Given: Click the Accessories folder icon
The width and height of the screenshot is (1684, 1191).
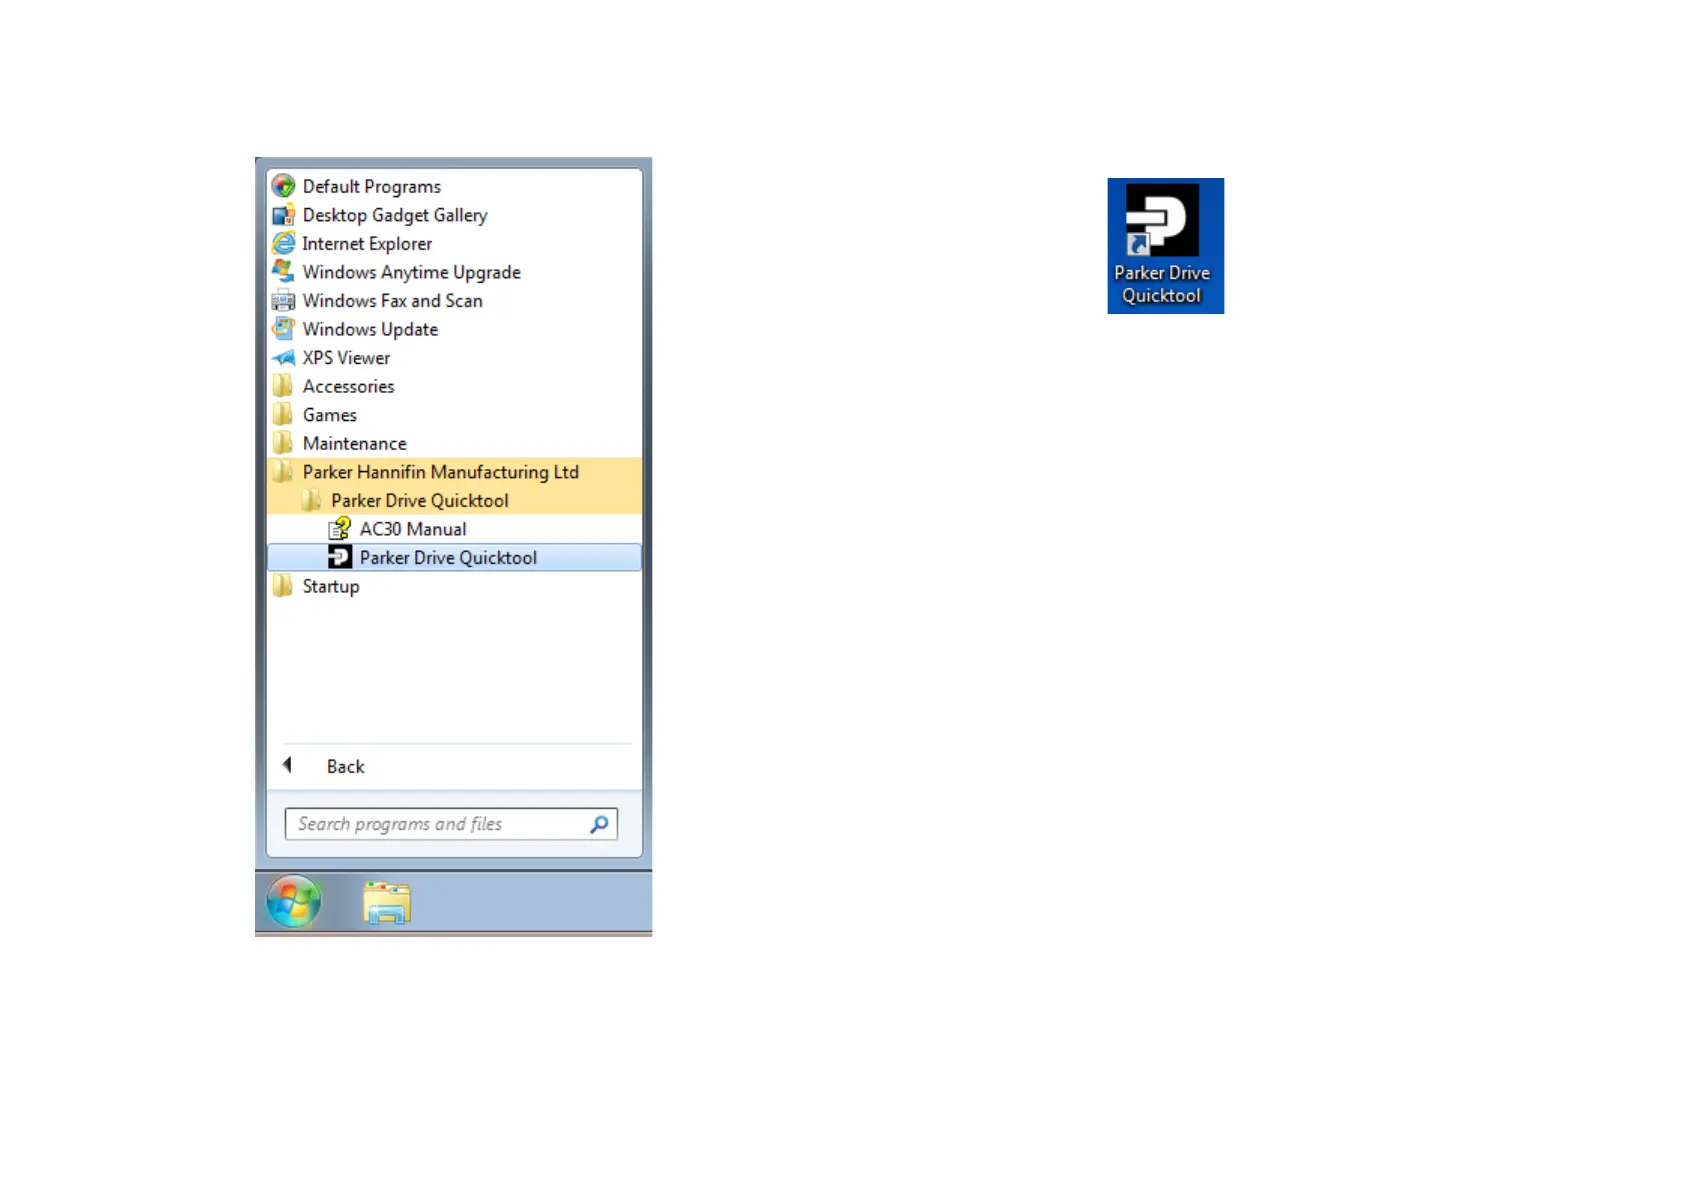Looking at the screenshot, I should (284, 386).
